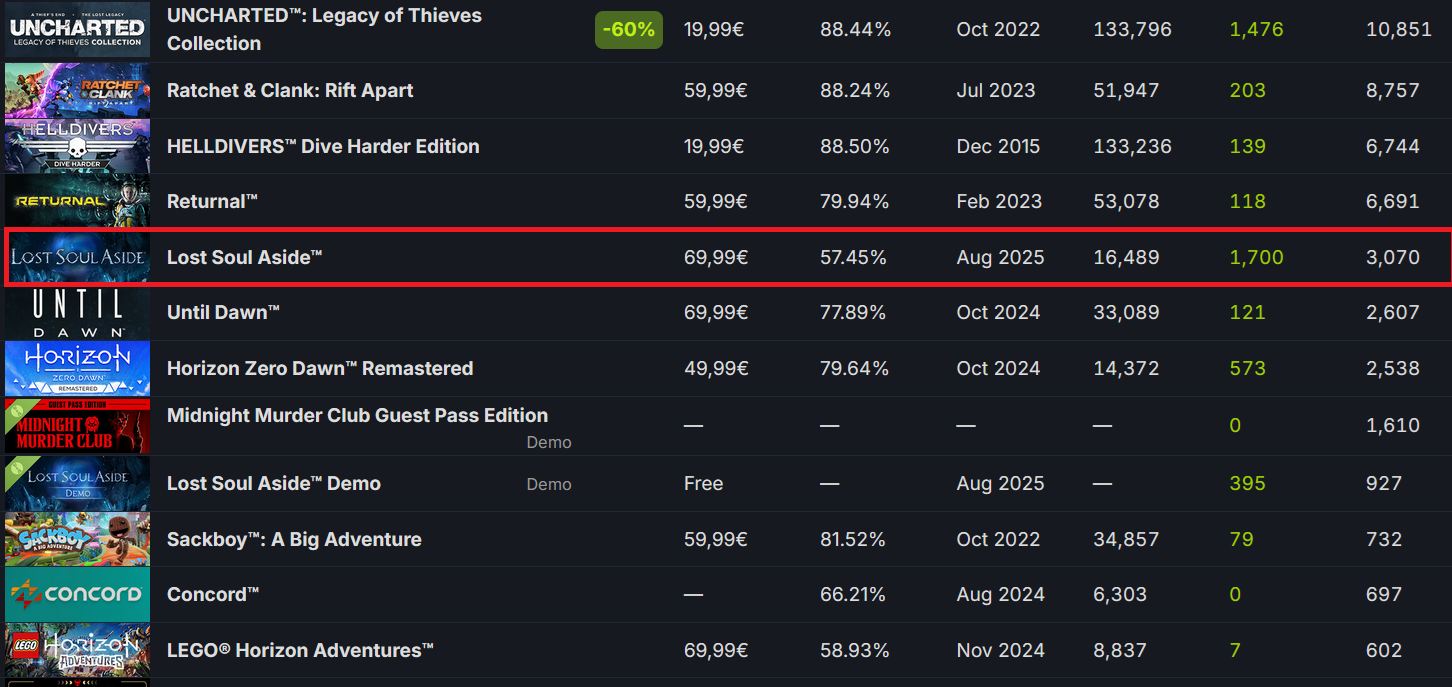Open the HELLDIVERS Dive Harder thumbnail image
Viewport: 1452px width, 687px height.
tap(77, 146)
